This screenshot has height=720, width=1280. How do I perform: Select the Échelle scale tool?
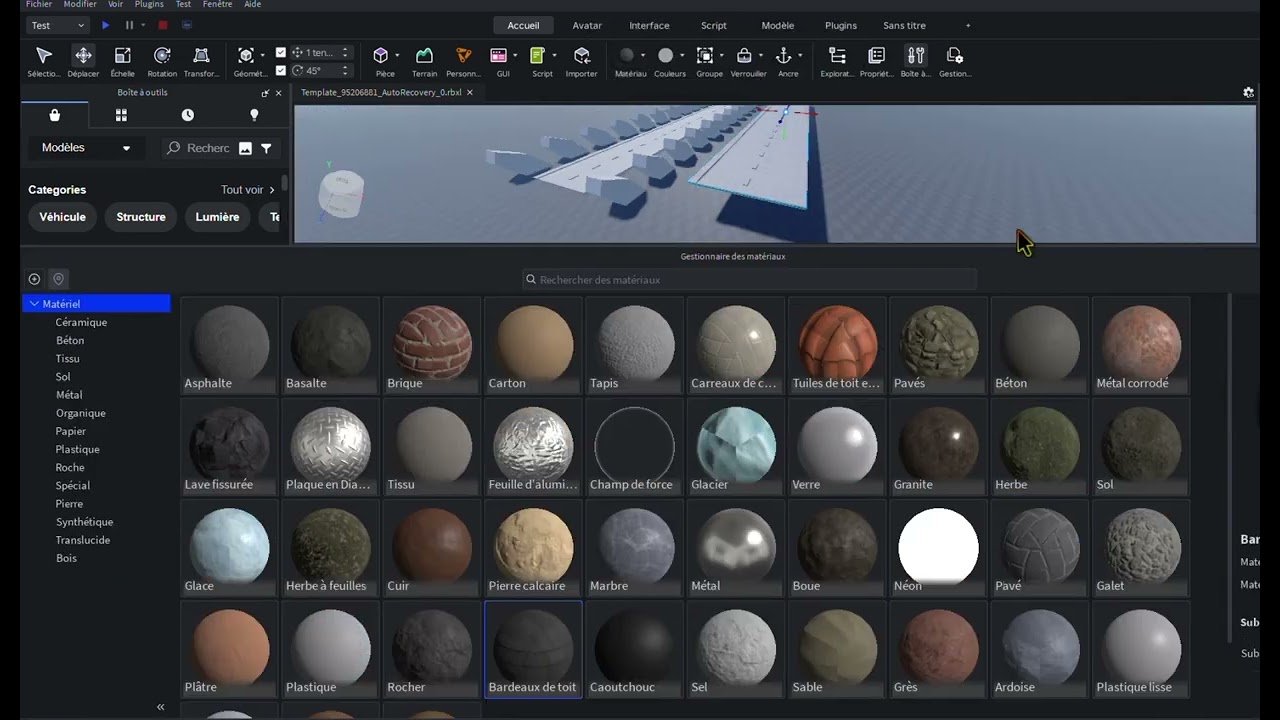click(122, 60)
